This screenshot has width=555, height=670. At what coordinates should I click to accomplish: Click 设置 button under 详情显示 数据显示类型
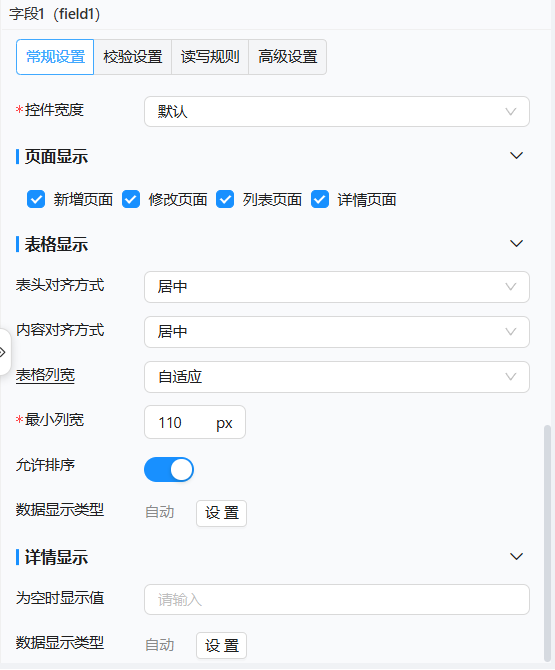point(221,646)
